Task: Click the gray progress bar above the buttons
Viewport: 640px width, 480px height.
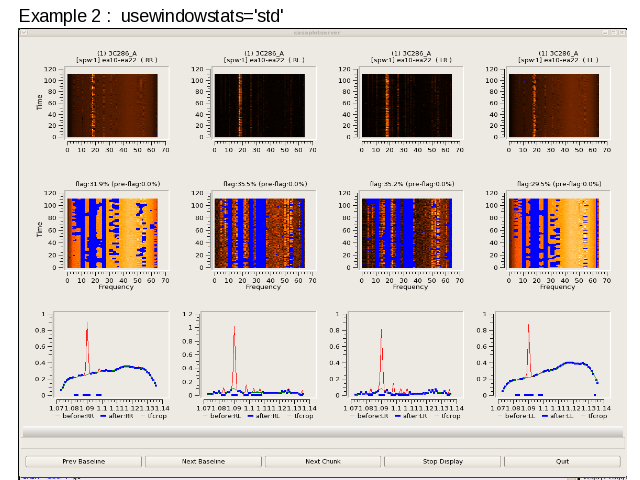Action: (323, 432)
